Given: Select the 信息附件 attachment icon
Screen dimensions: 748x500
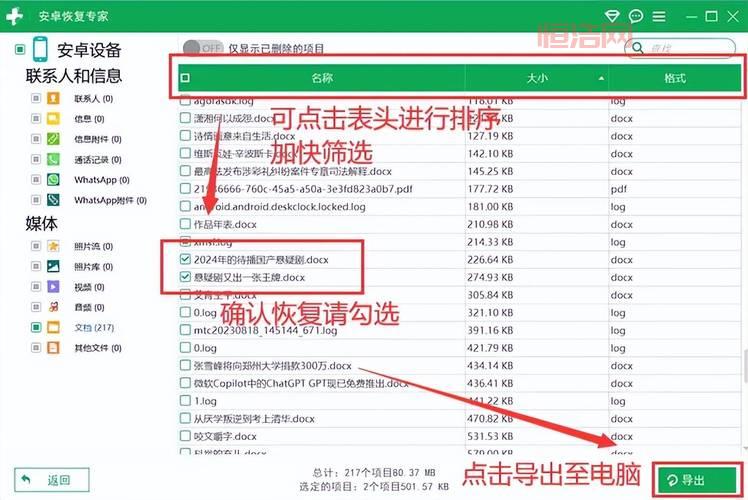Looking at the screenshot, I should (x=54, y=139).
